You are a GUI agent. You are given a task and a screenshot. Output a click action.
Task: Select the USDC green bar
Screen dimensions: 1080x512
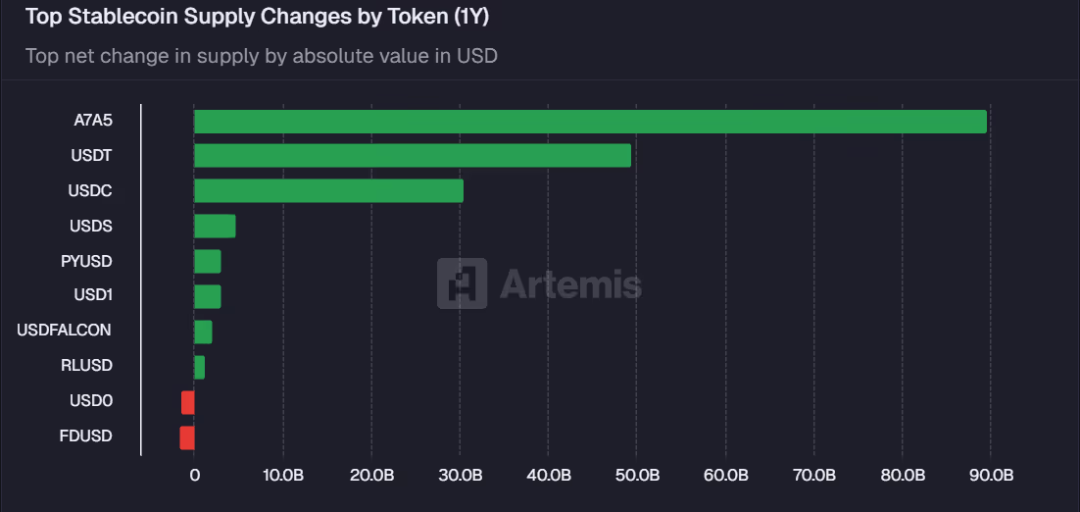(x=328, y=191)
